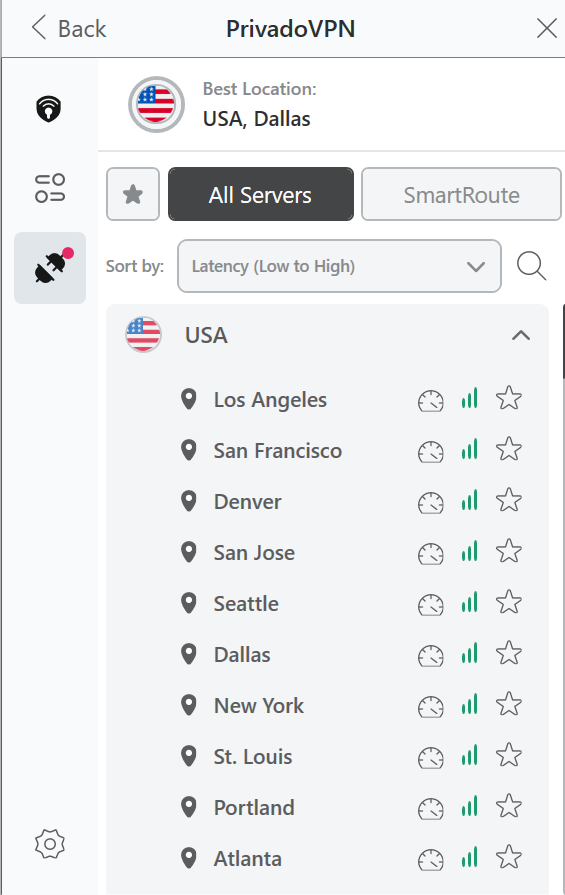Switch to SmartRoute tab
Screen dimensions: 565x895
tap(461, 194)
